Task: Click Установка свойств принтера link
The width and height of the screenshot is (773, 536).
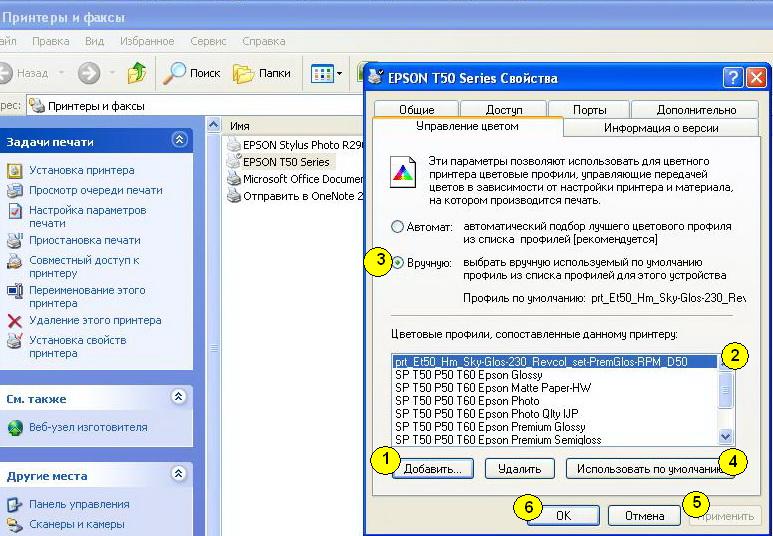Action: [77, 347]
